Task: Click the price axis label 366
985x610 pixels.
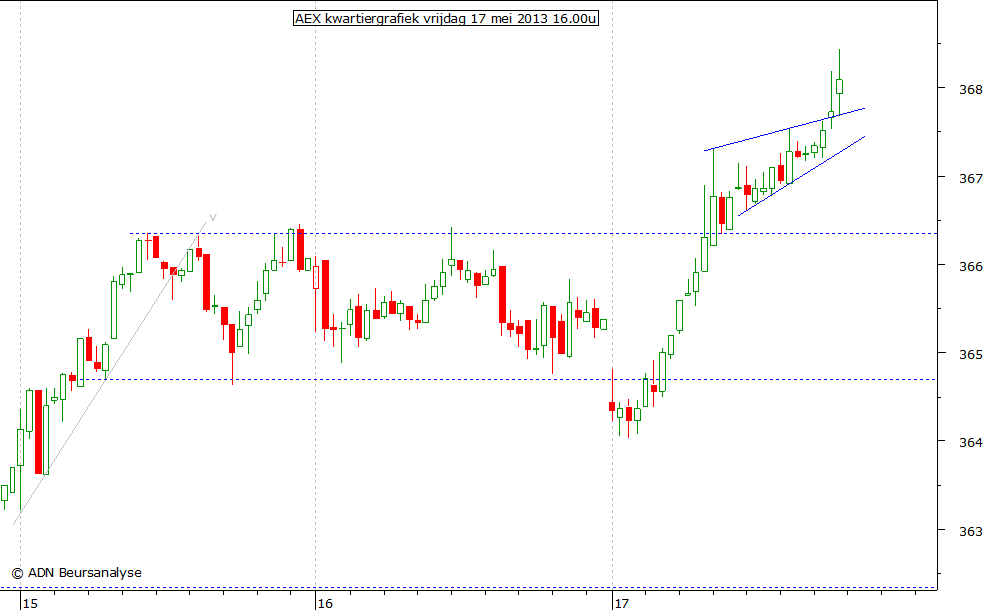Action: coord(971,266)
